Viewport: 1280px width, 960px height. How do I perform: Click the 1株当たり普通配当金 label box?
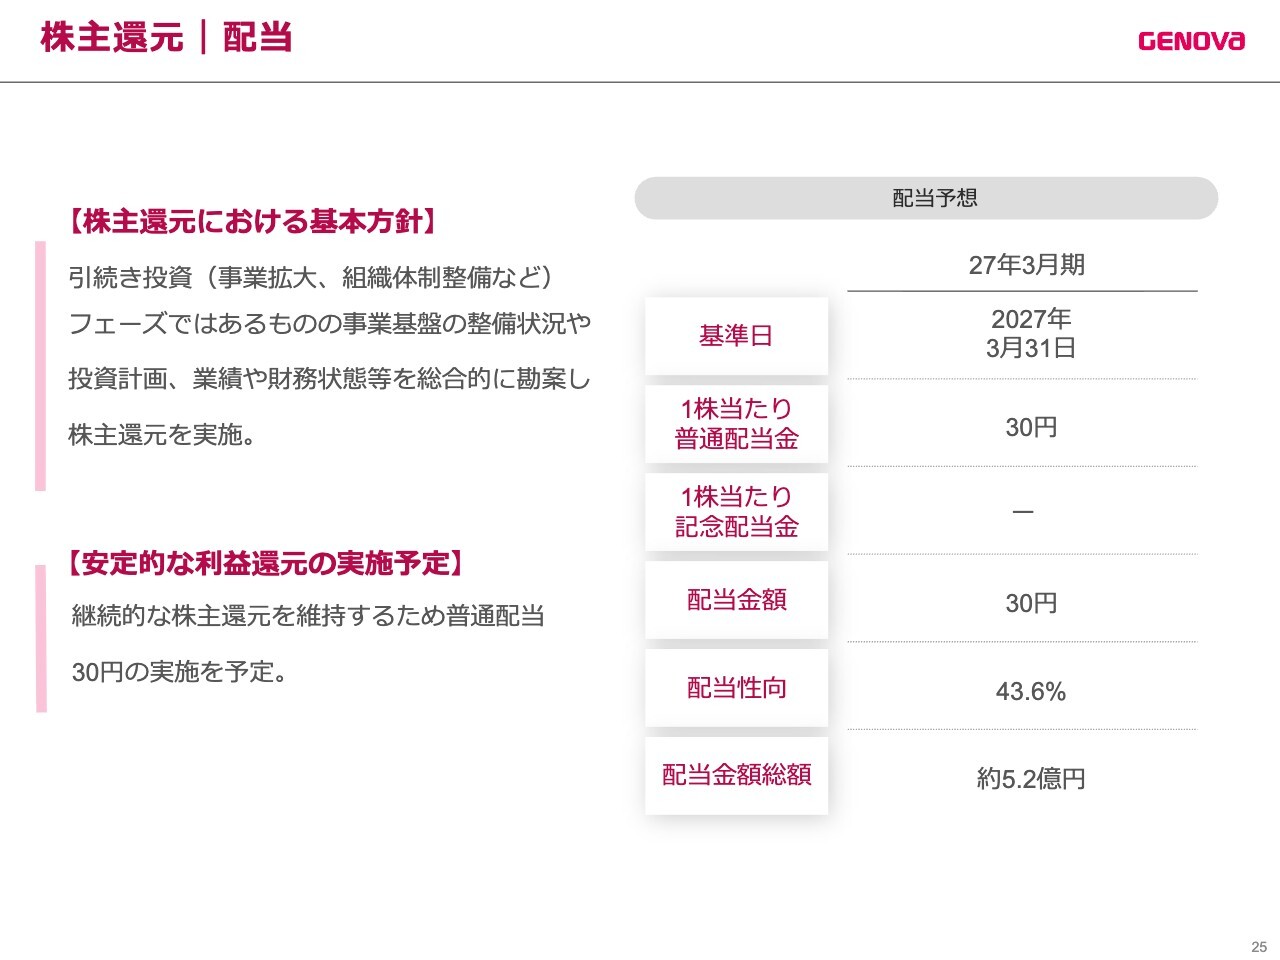point(737,424)
